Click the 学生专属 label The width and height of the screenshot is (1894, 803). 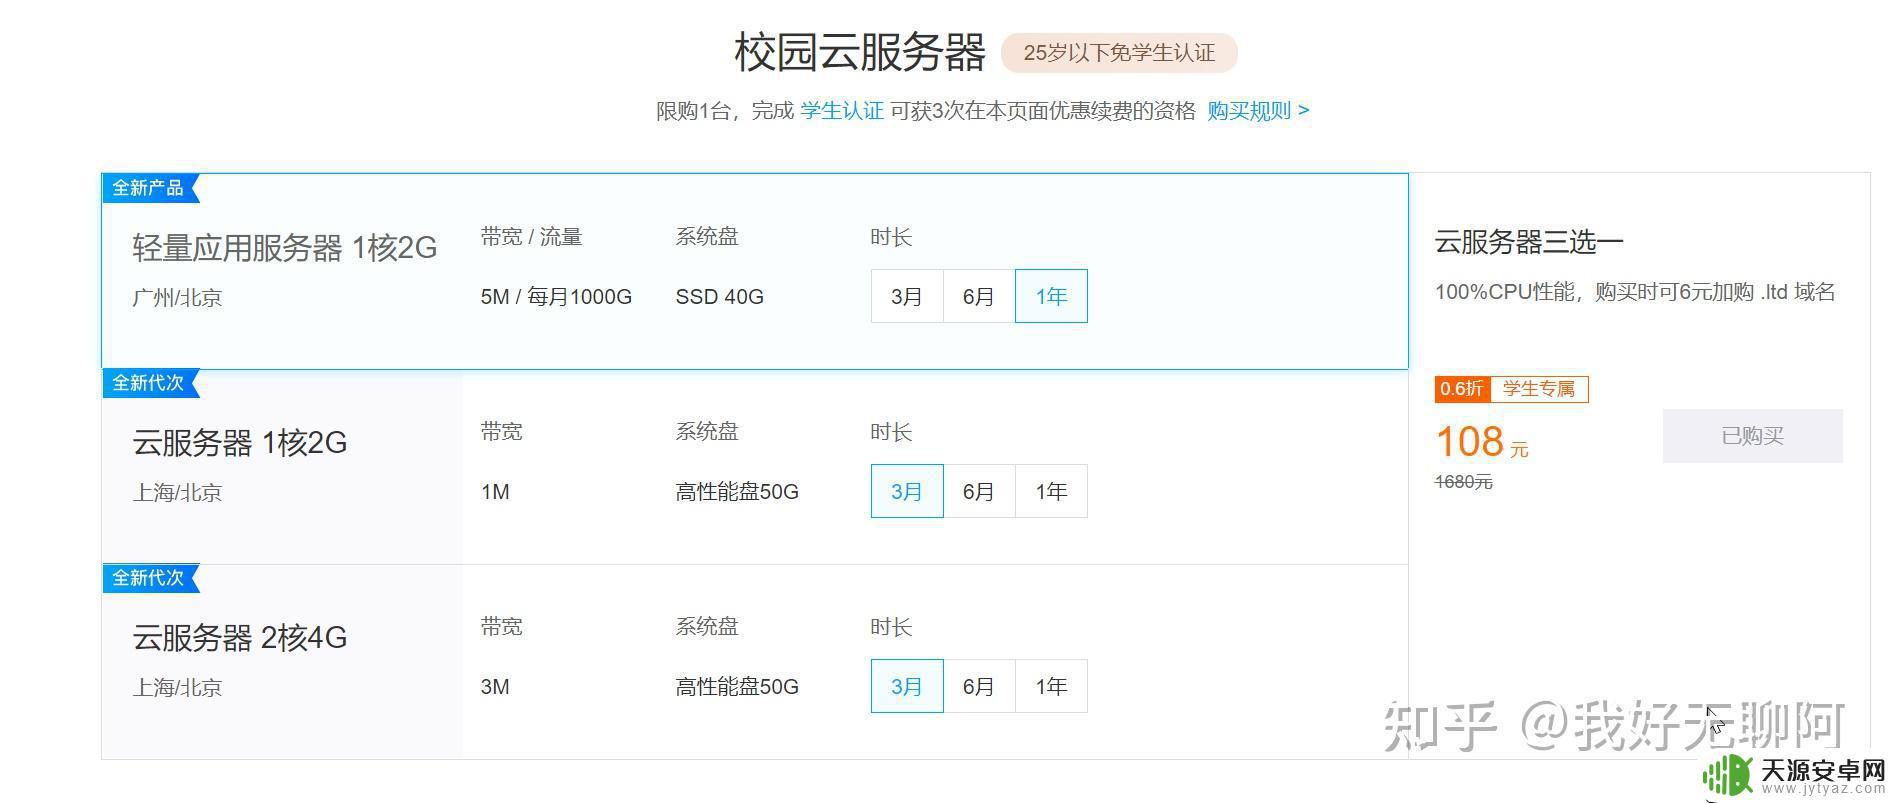pyautogui.click(x=1539, y=389)
